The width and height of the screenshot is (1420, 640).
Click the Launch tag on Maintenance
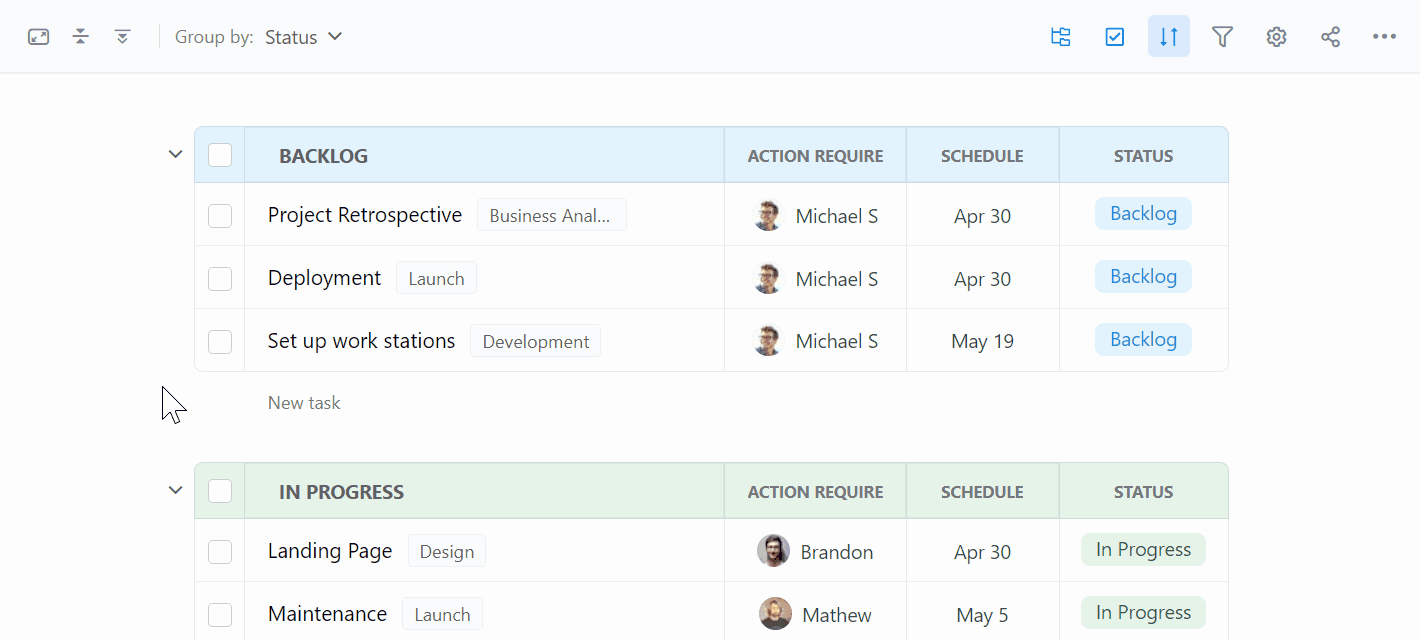click(x=442, y=614)
